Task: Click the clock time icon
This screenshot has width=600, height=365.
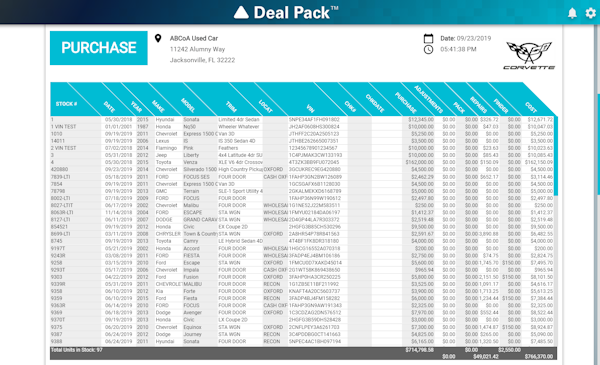Action: coord(428,49)
